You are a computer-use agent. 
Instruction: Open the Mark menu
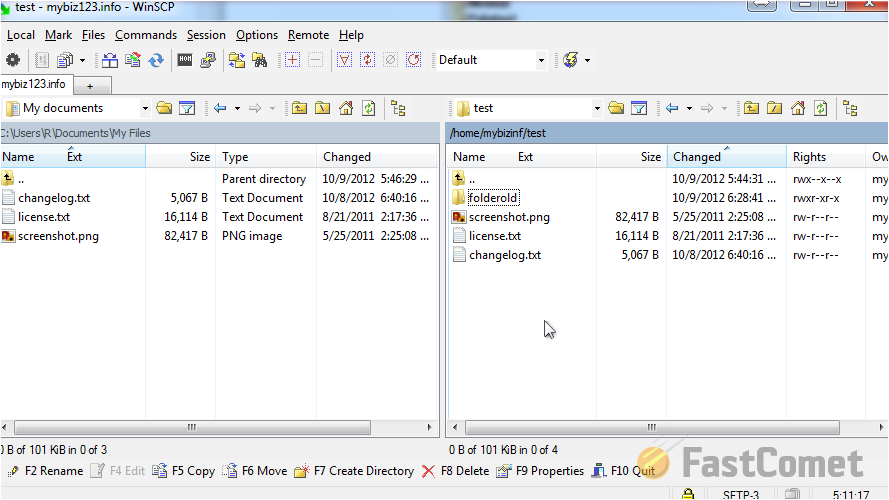58,35
